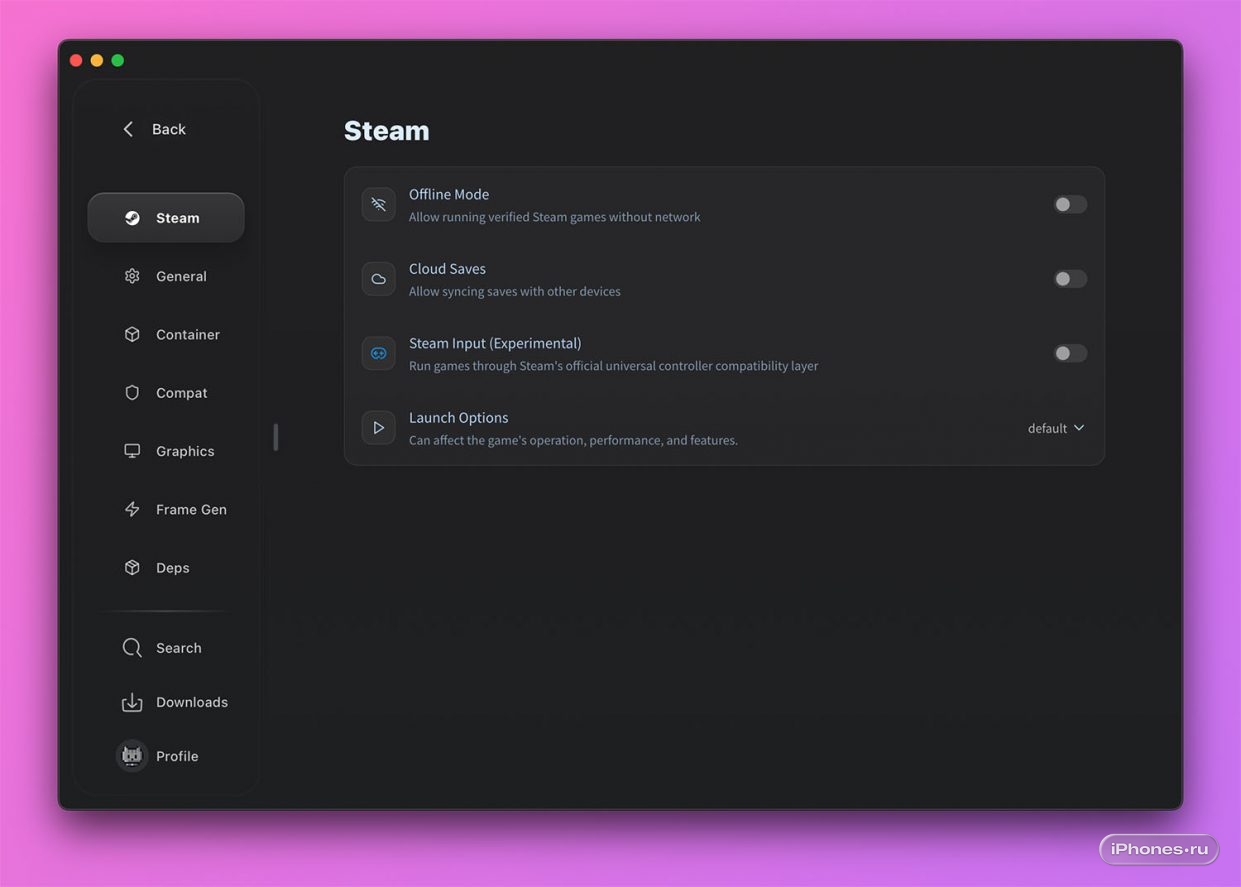
Task: Click the Cloud Saves title text
Action: pos(447,269)
